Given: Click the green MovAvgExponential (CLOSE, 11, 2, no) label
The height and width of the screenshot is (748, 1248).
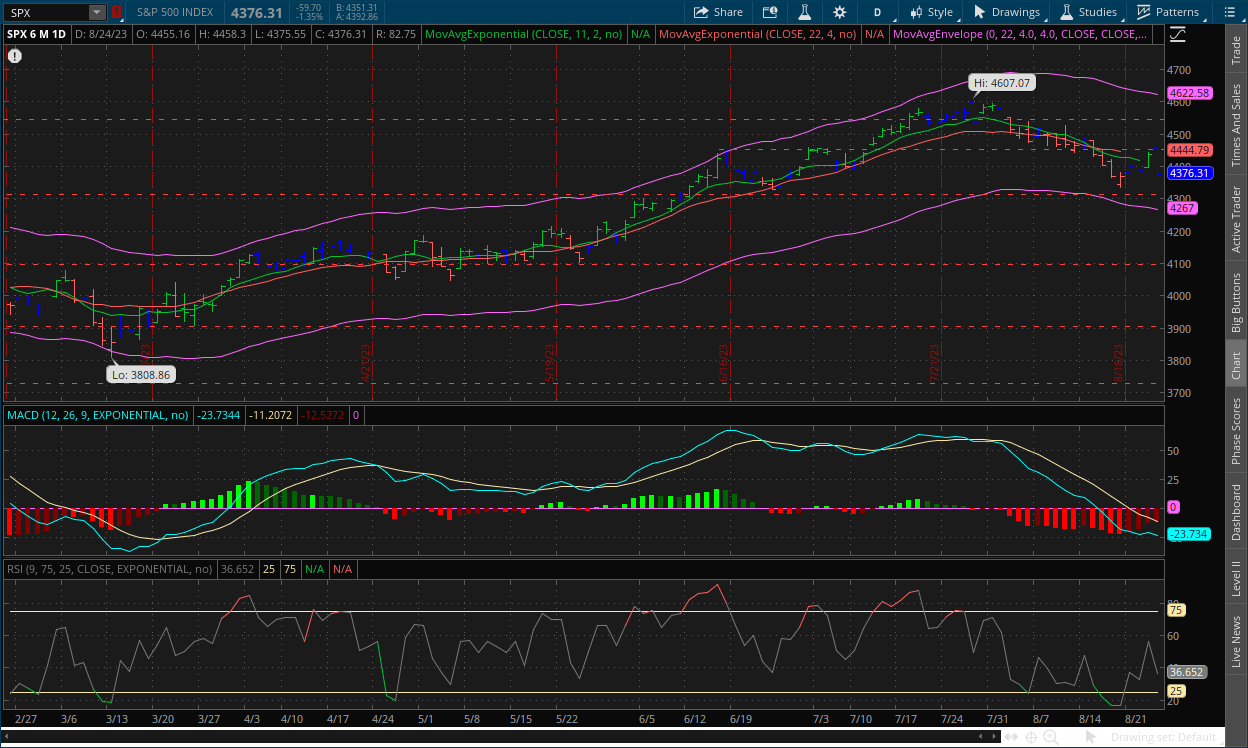Looking at the screenshot, I should point(523,33).
